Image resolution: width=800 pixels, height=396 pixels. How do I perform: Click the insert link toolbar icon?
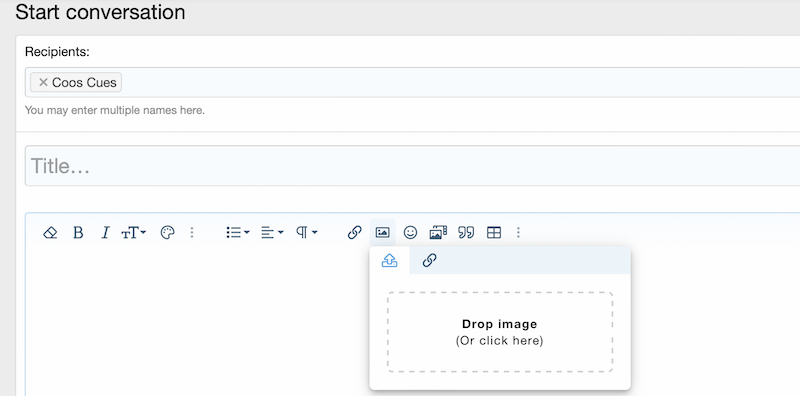(x=354, y=233)
